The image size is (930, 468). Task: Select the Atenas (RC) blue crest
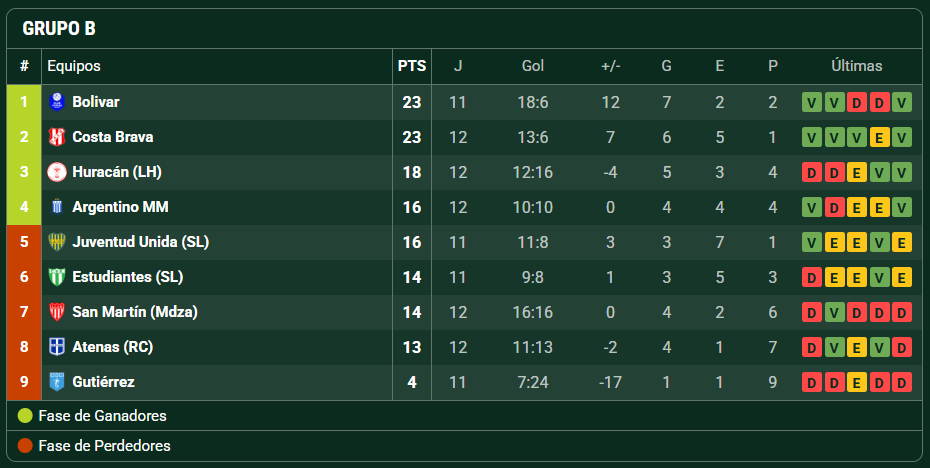click(x=57, y=347)
